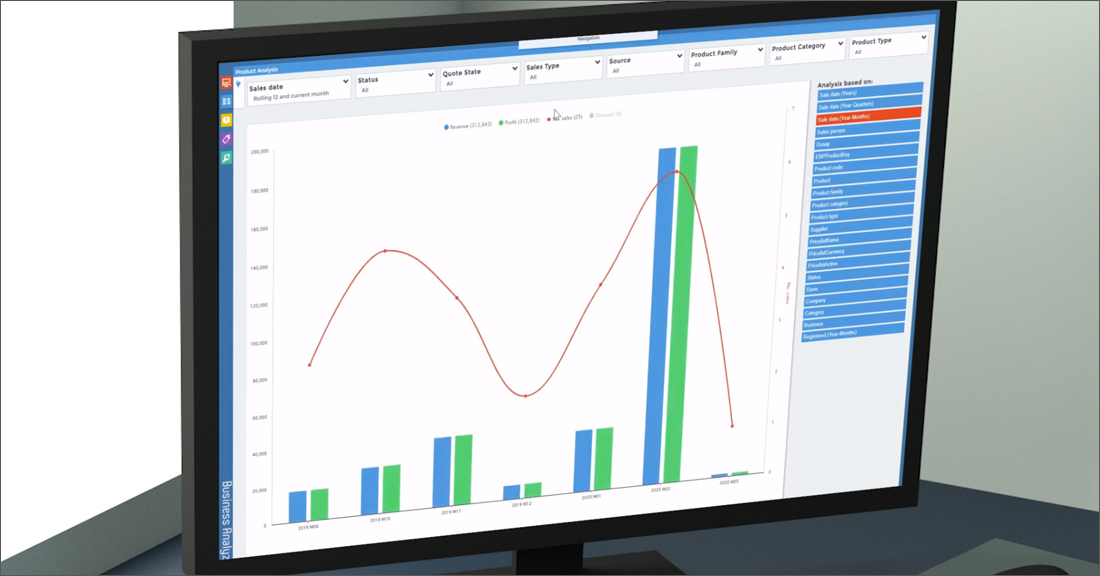Open the blue table view icon in sidebar

(x=227, y=101)
